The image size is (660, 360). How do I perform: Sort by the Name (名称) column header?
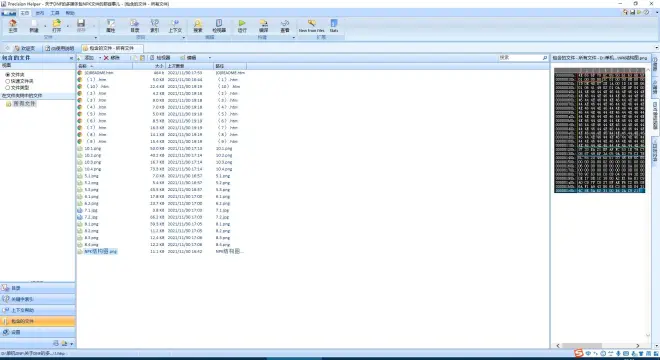click(x=104, y=66)
